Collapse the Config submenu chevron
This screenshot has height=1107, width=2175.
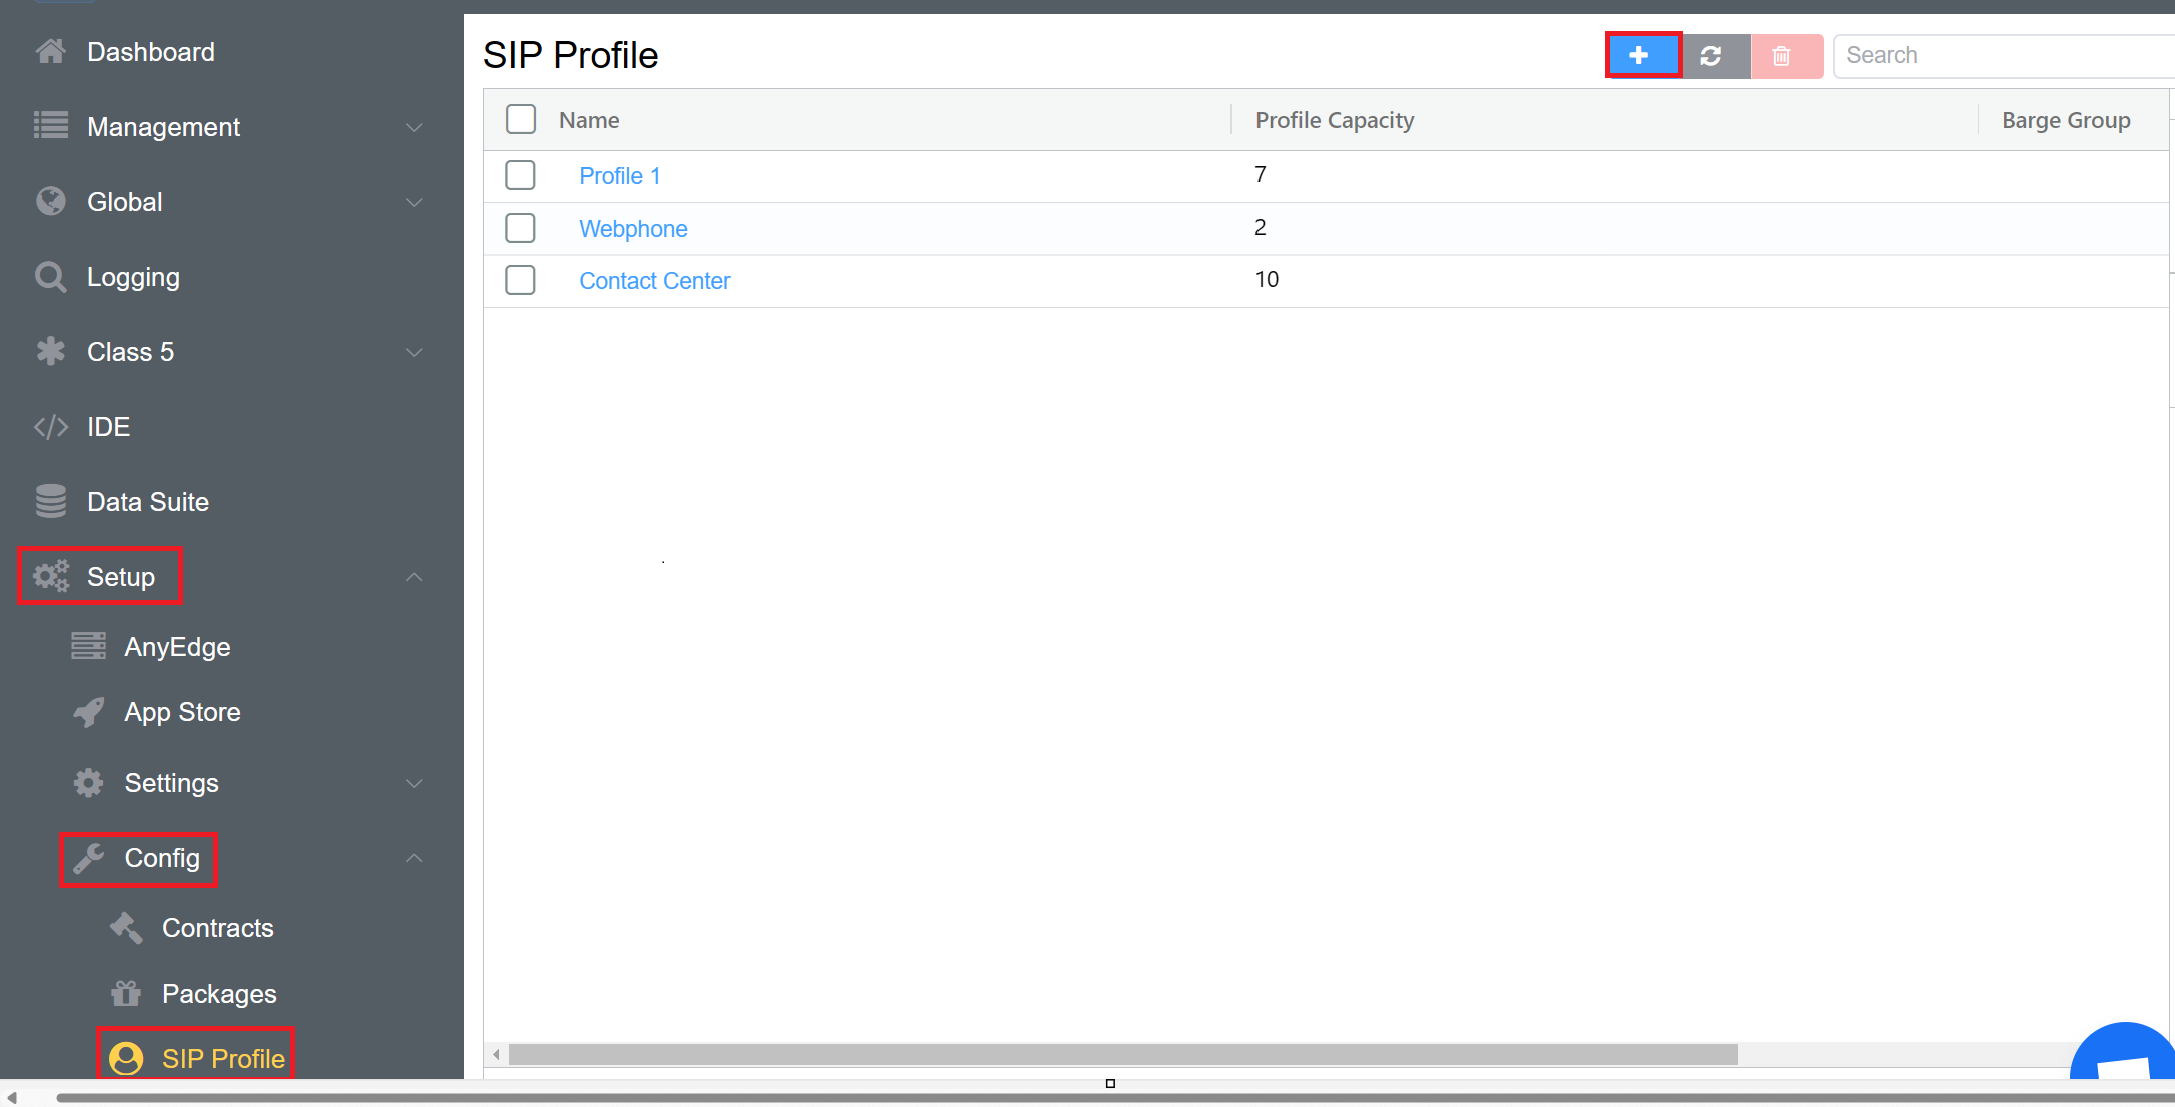(x=414, y=858)
